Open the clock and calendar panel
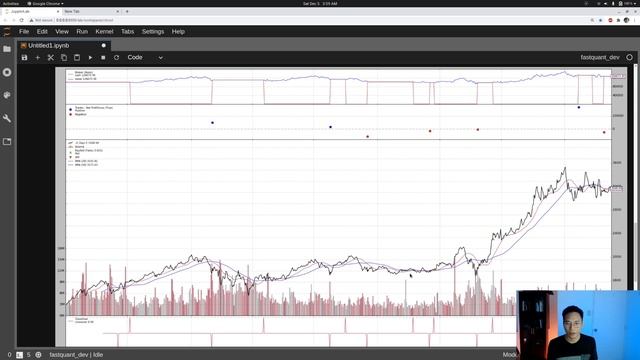This screenshot has width=640, height=360. pos(320,3)
